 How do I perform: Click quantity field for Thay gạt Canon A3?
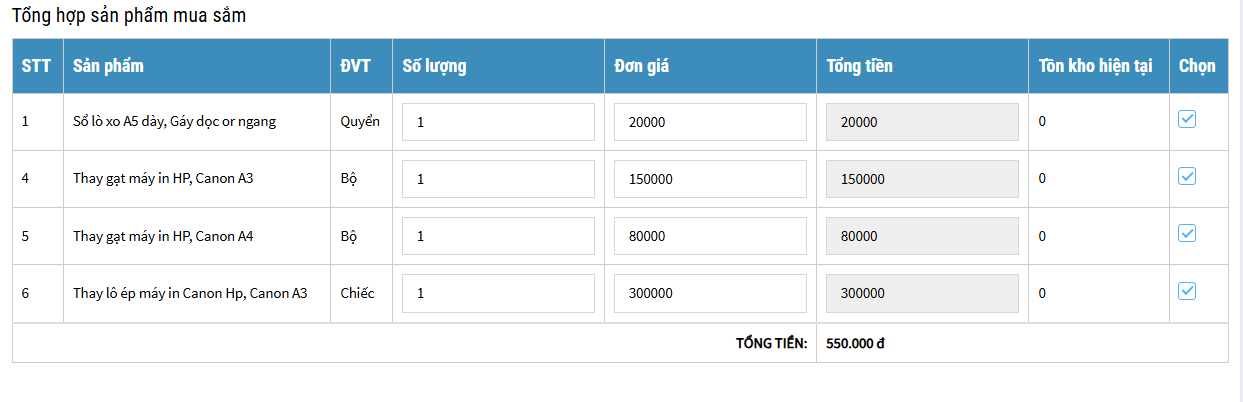[498, 179]
